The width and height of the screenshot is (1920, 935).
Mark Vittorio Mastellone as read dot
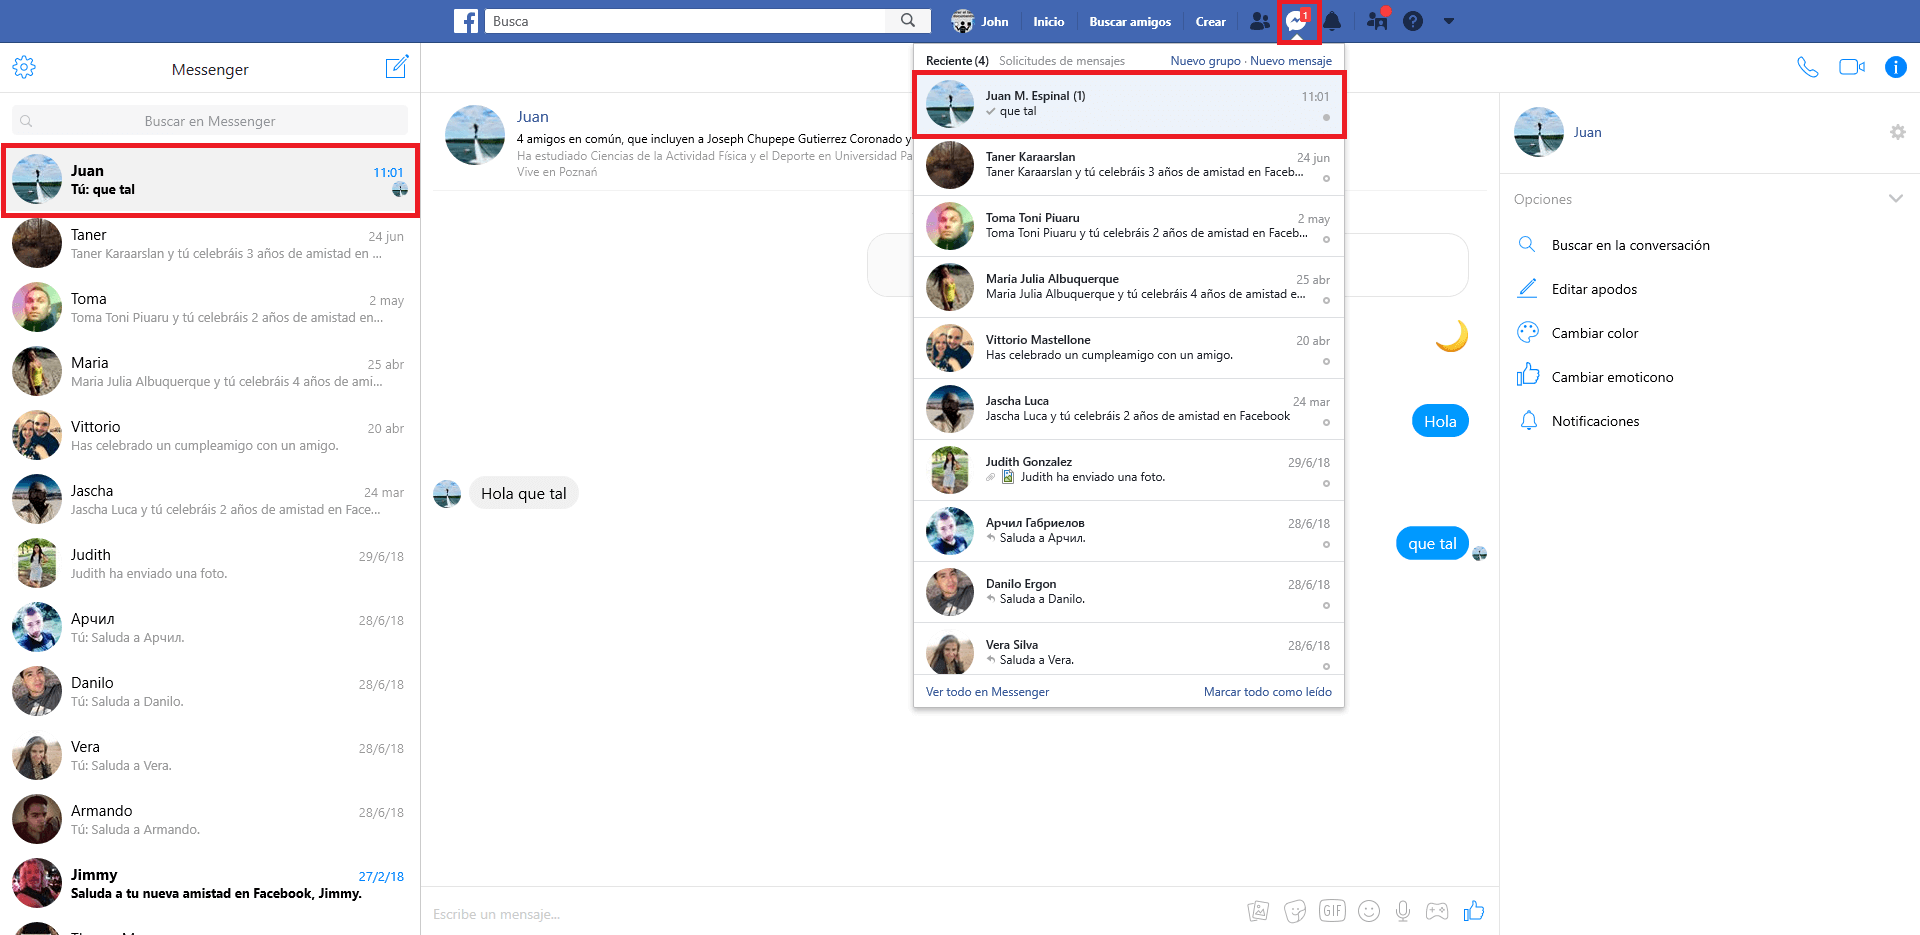click(x=1326, y=361)
